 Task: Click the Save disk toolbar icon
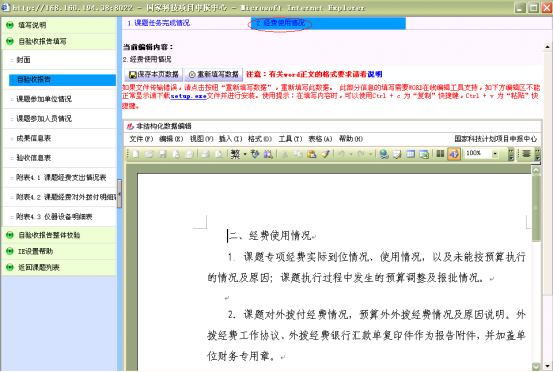[163, 154]
